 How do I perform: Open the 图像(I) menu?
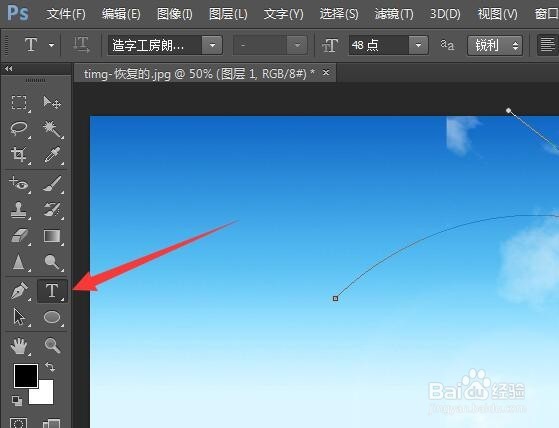(x=175, y=14)
